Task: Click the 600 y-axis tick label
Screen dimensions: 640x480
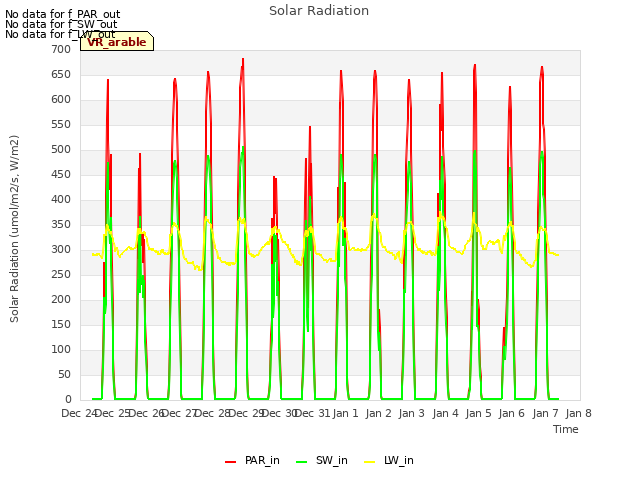Action: click(61, 100)
